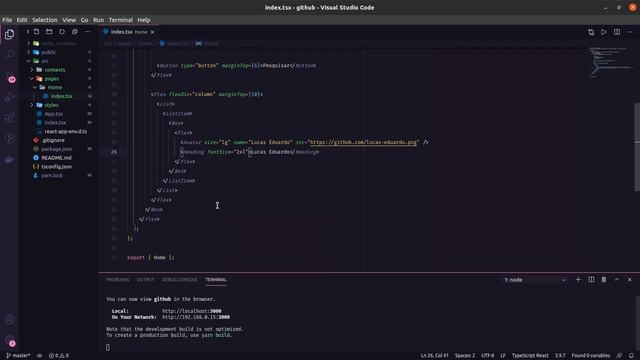640x360 pixels.
Task: Click the Run play icon in editor toolbar
Action: 604,32
